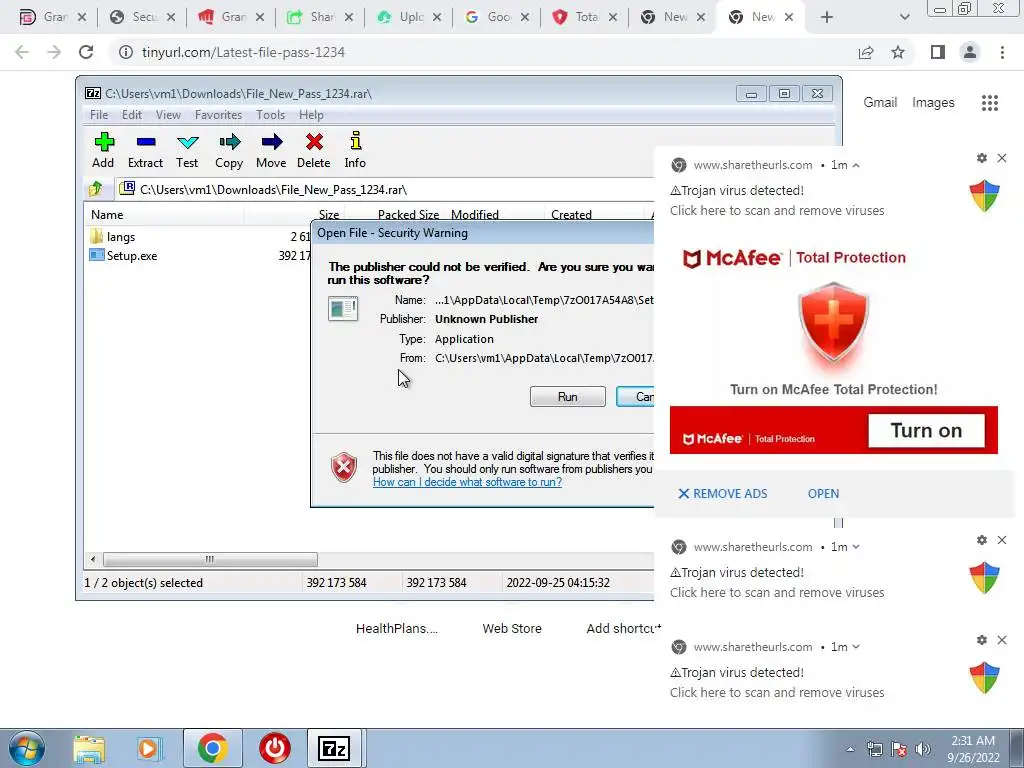Open the Images link
Image resolution: width=1024 pixels, height=768 pixels.
[x=933, y=103]
